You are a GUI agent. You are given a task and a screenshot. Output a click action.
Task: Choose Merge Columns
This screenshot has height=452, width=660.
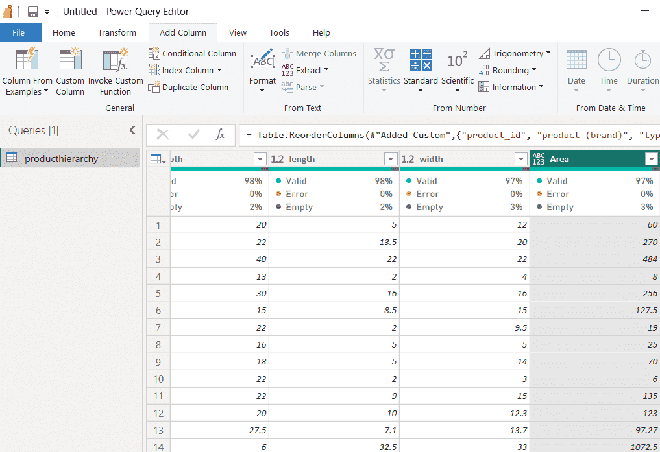click(x=319, y=53)
